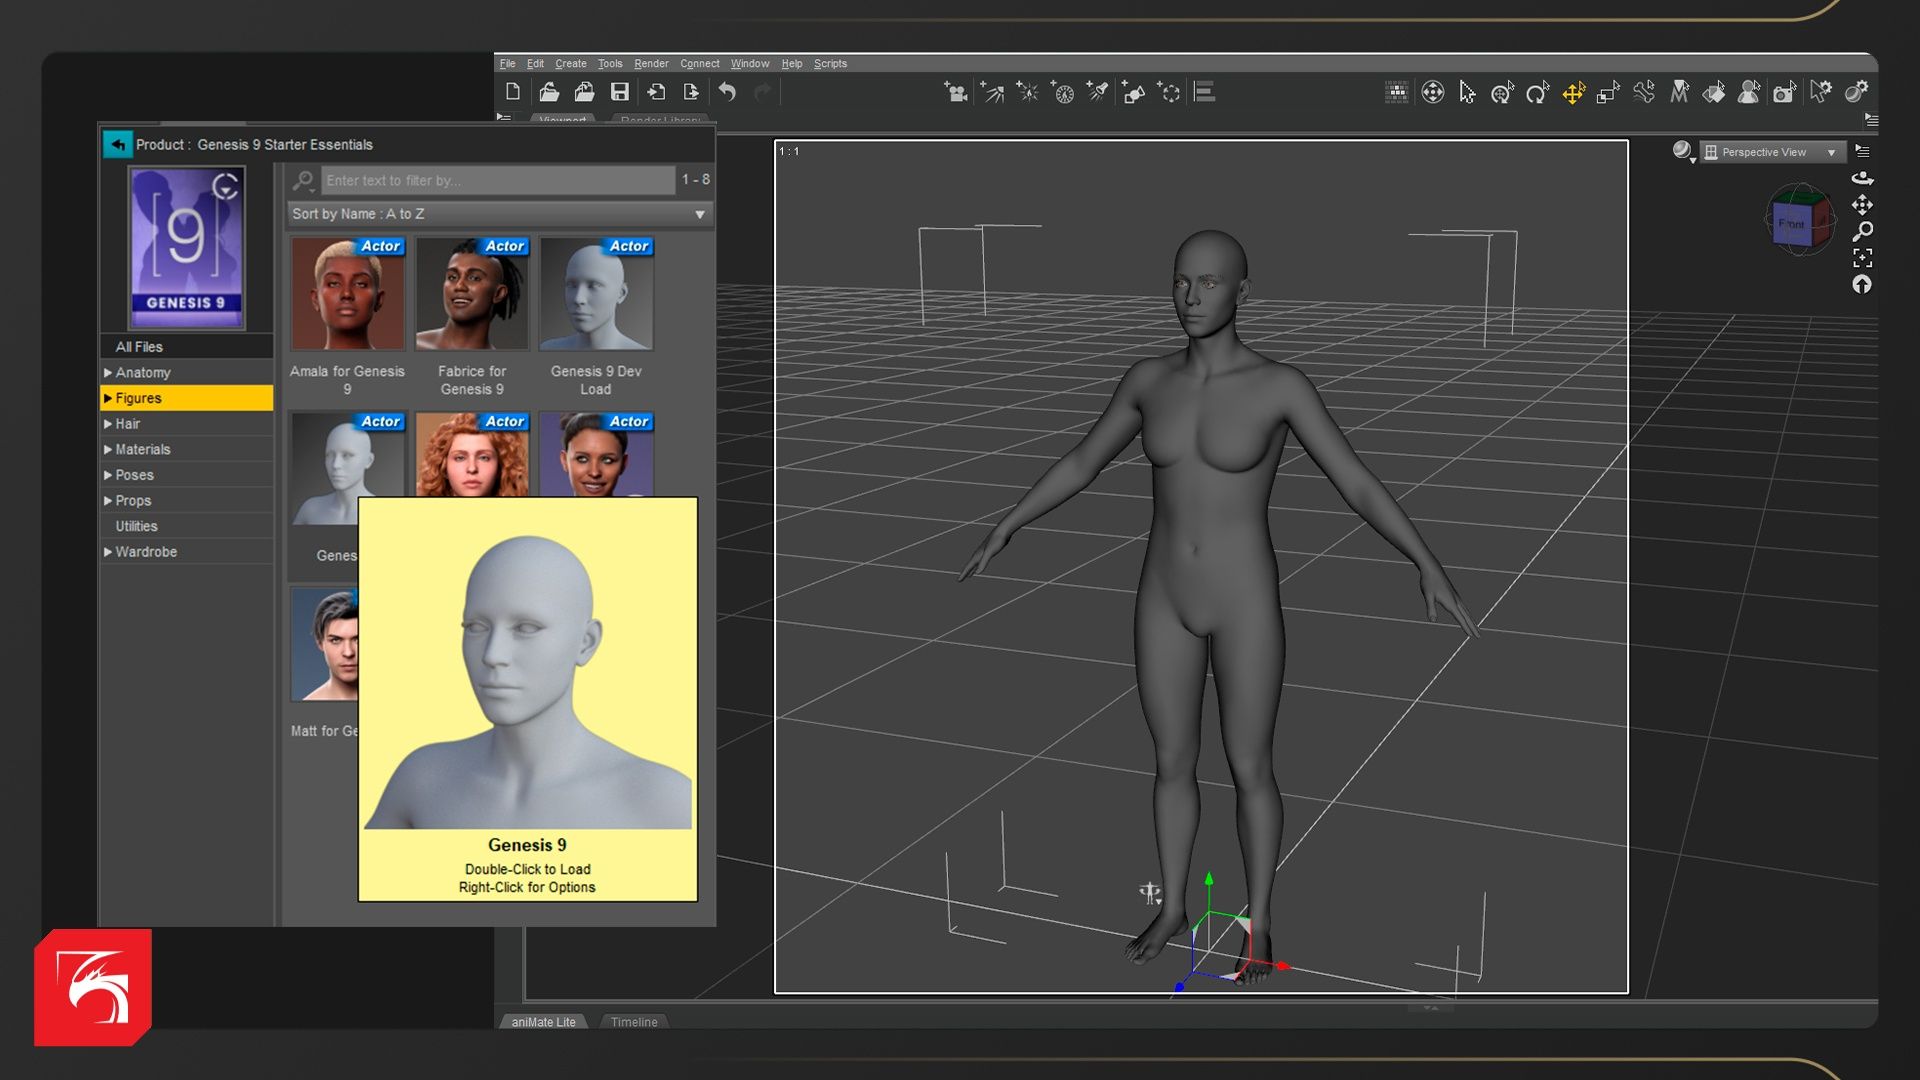
Task: Select Genesis 9 Dev Load thumbnail
Action: [596, 294]
